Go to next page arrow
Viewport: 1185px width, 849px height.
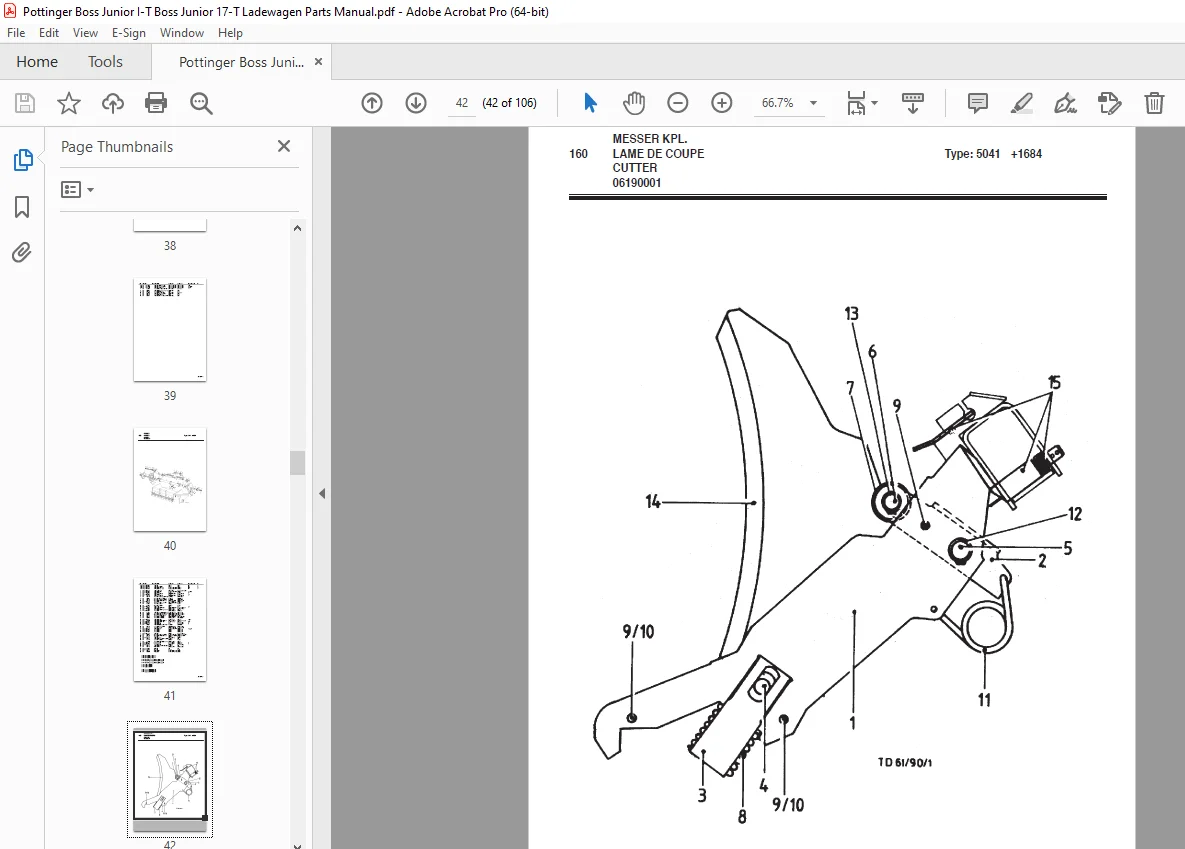[x=416, y=103]
